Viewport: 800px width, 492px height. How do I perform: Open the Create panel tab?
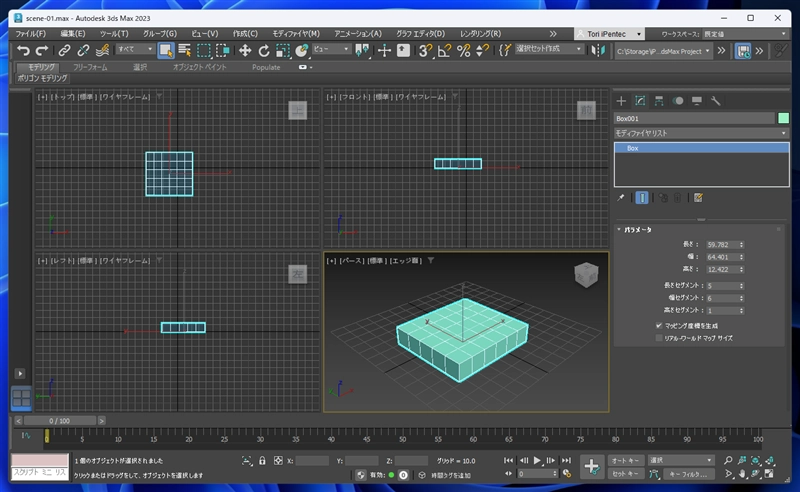621,101
